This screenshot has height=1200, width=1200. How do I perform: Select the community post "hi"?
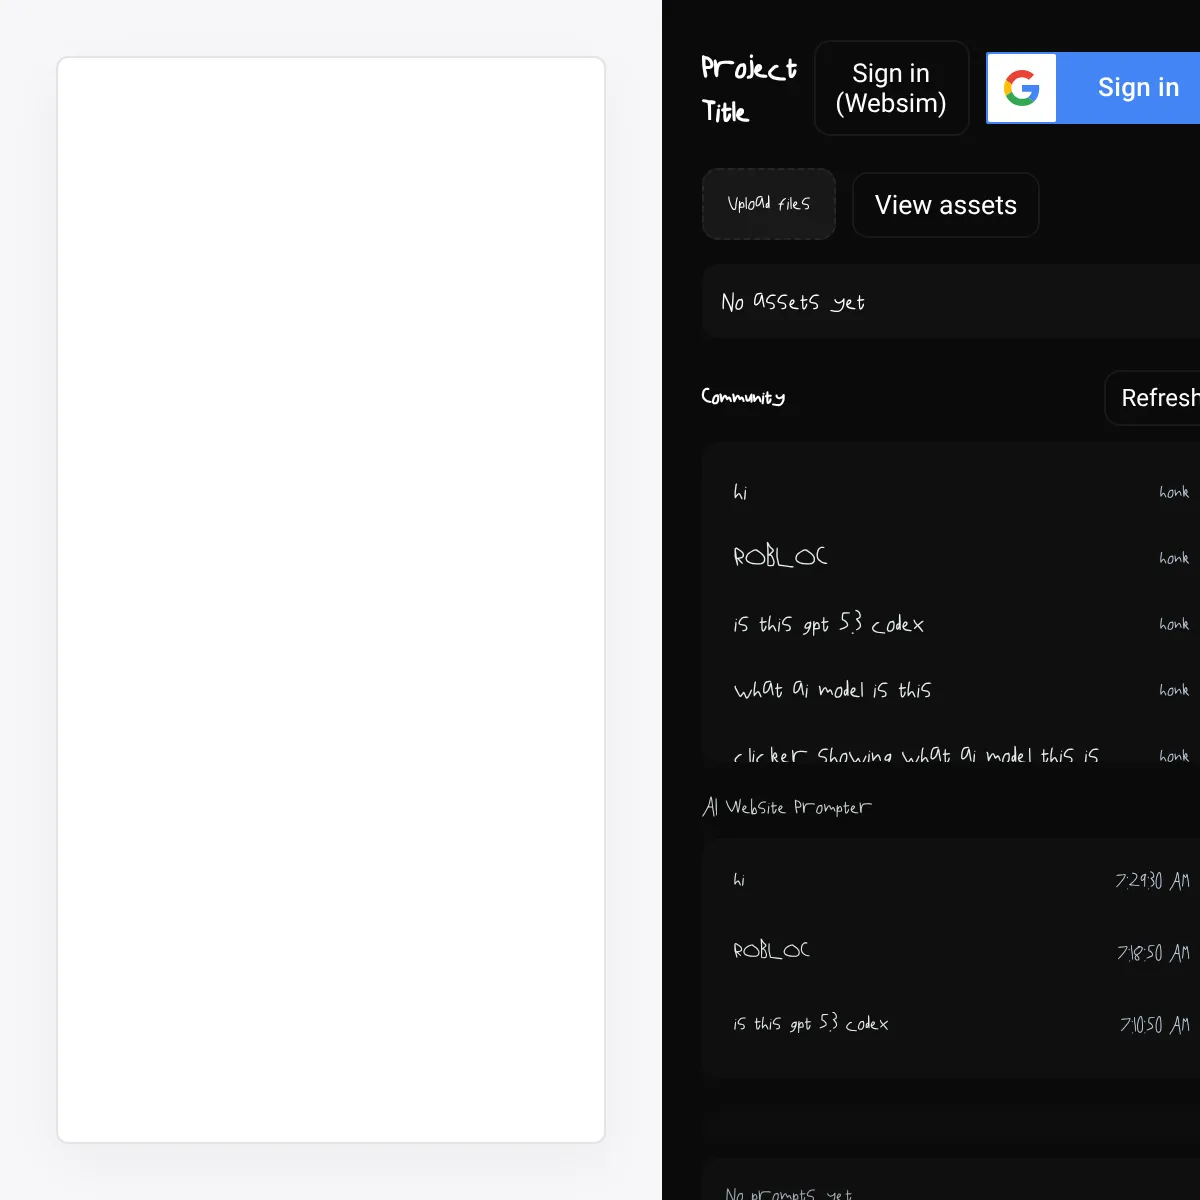[x=741, y=492]
